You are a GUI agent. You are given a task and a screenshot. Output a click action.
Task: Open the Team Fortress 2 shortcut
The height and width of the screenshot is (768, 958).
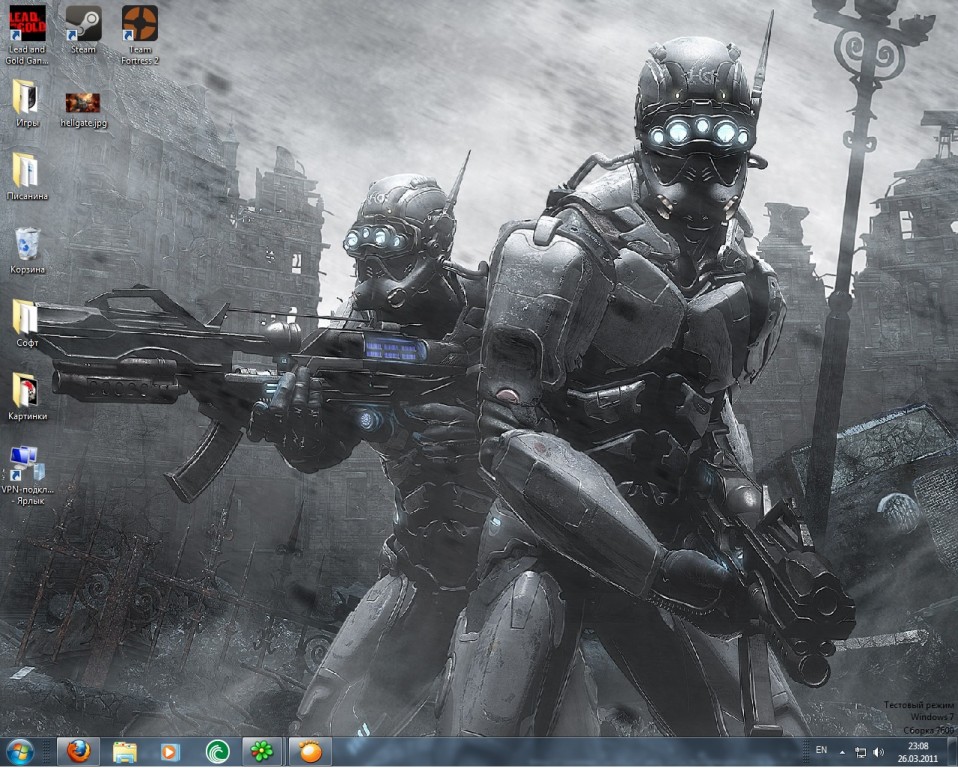(140, 35)
